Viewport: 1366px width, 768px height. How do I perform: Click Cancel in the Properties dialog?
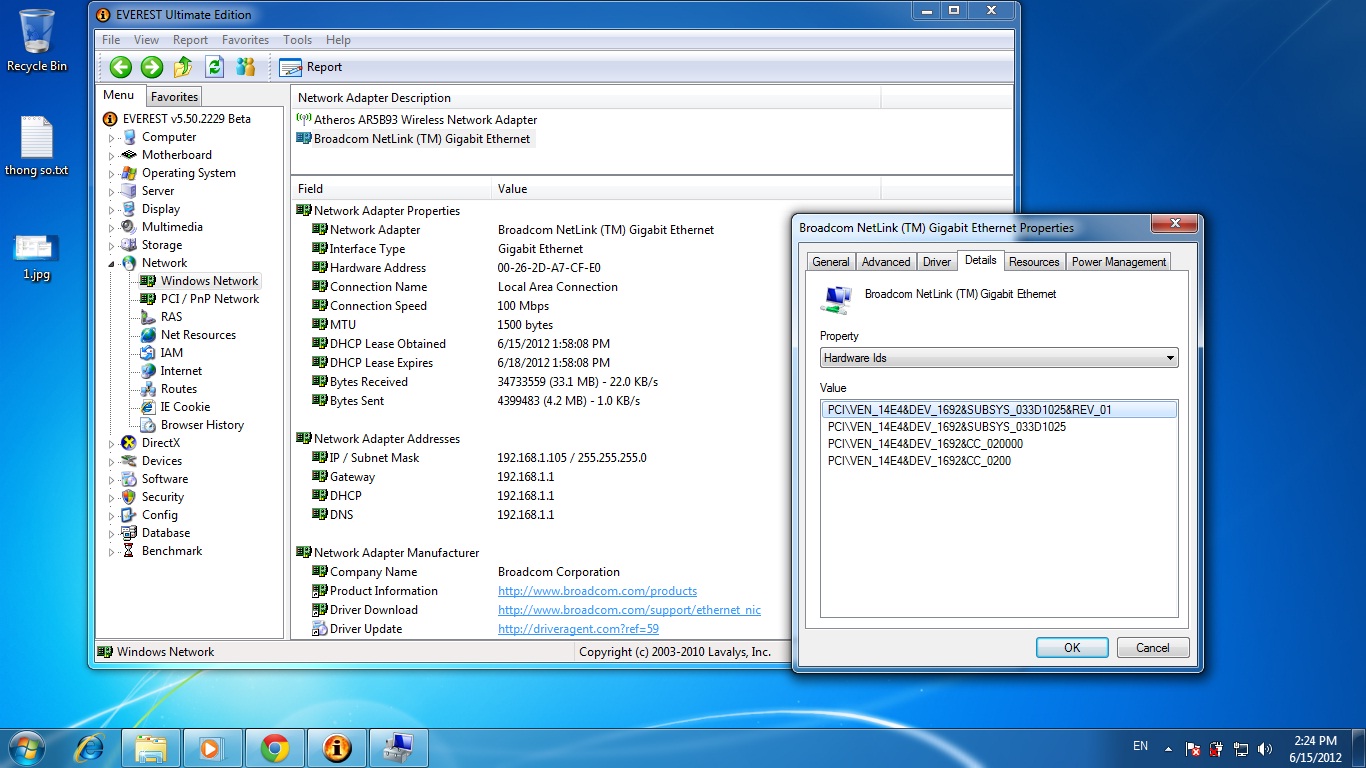(1153, 648)
